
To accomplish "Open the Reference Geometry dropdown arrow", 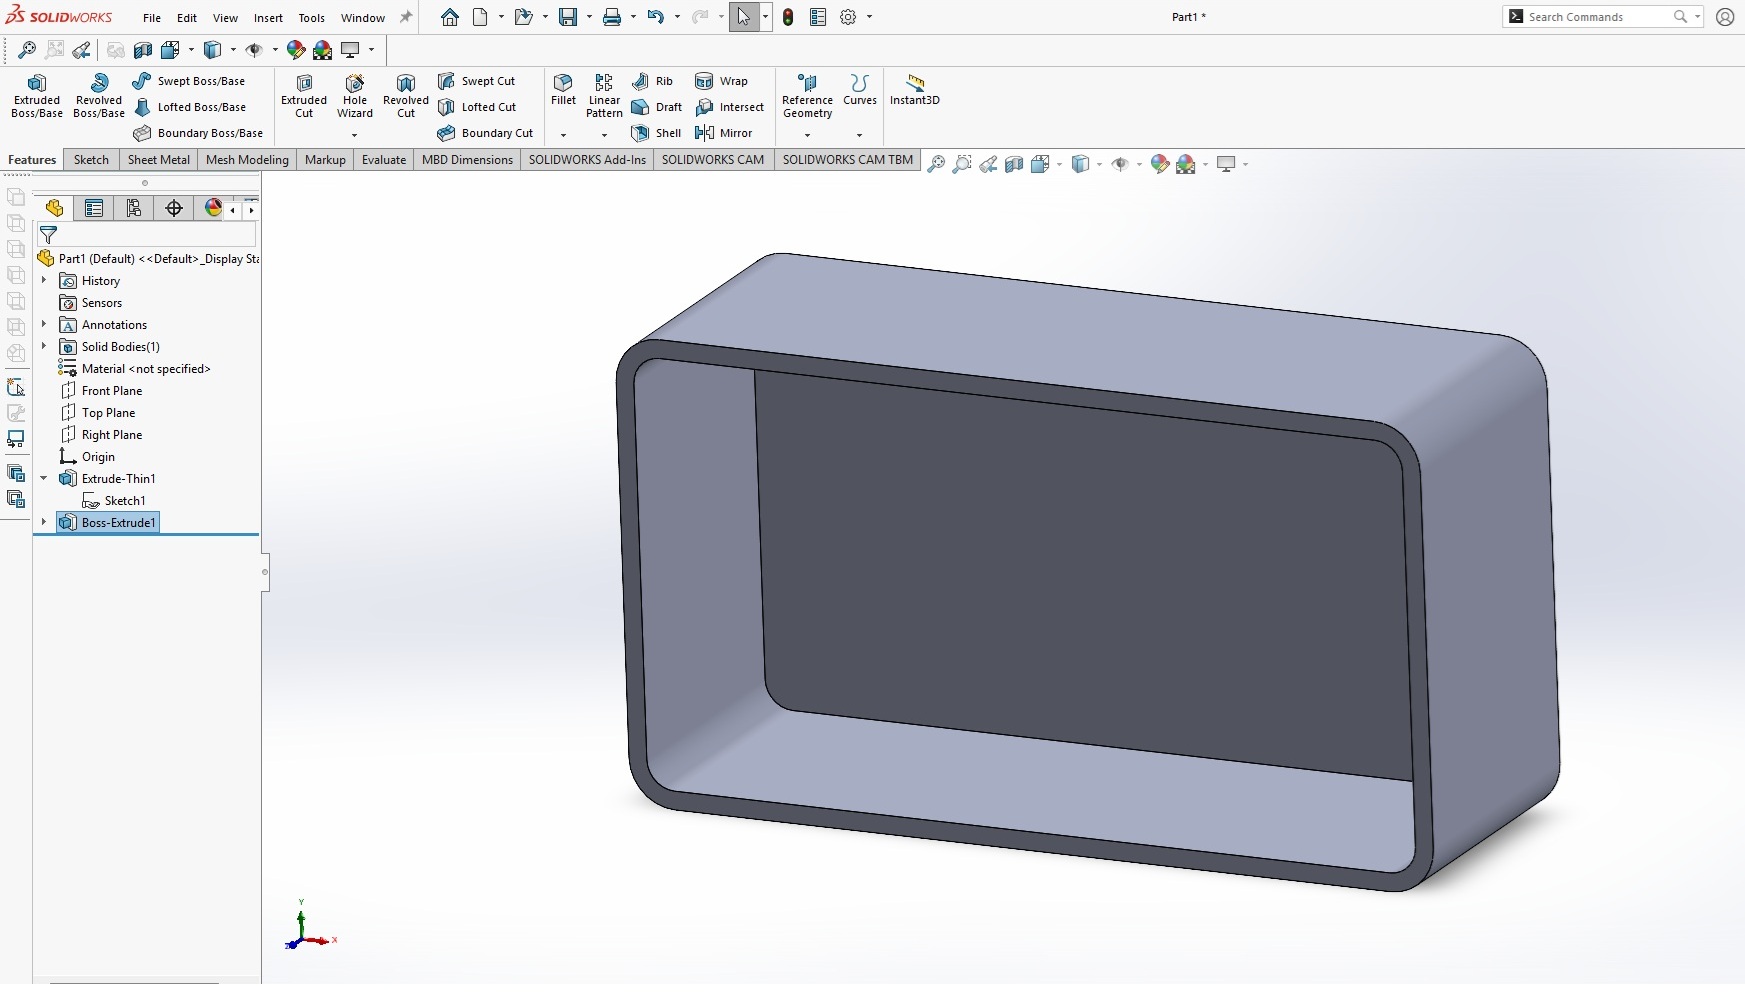I will [x=807, y=135].
